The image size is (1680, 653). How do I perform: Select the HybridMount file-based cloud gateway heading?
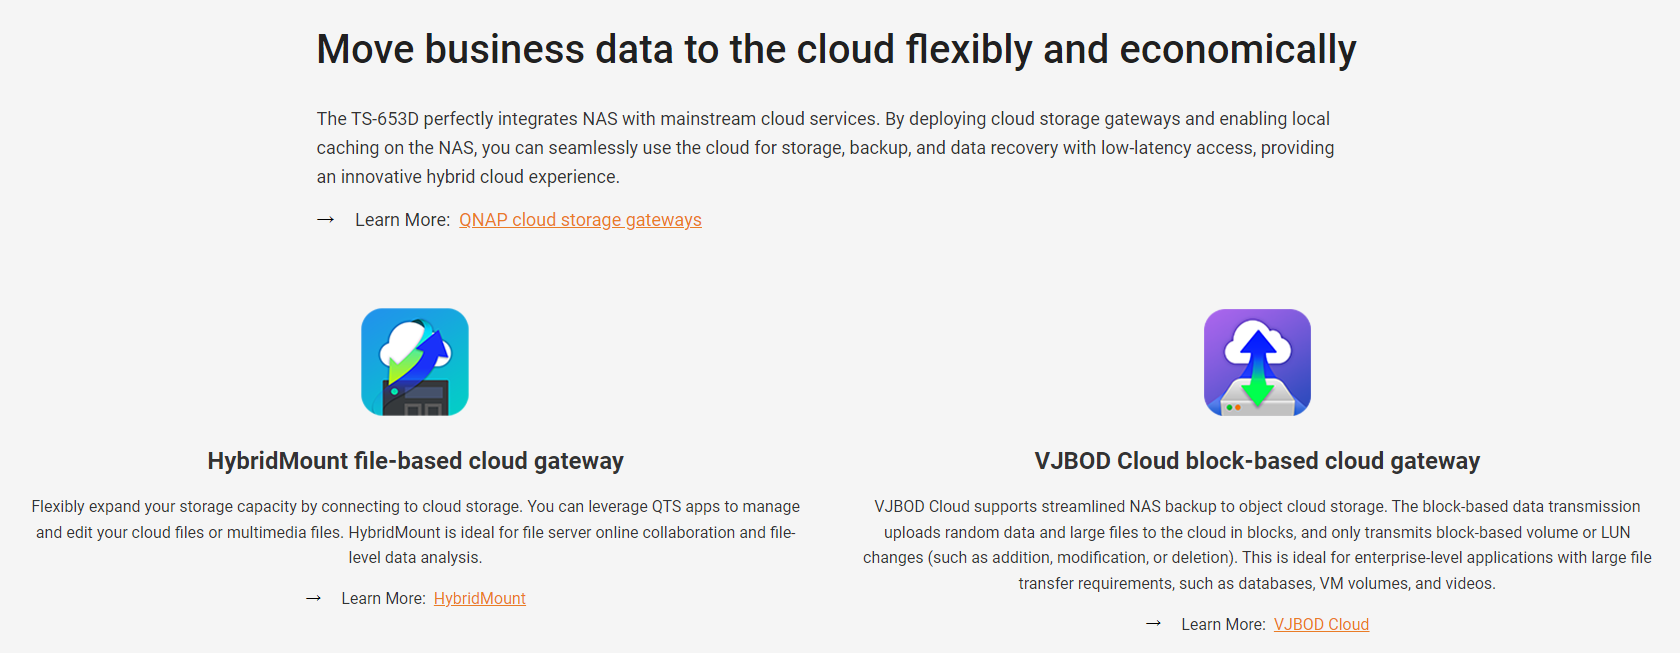[415, 461]
